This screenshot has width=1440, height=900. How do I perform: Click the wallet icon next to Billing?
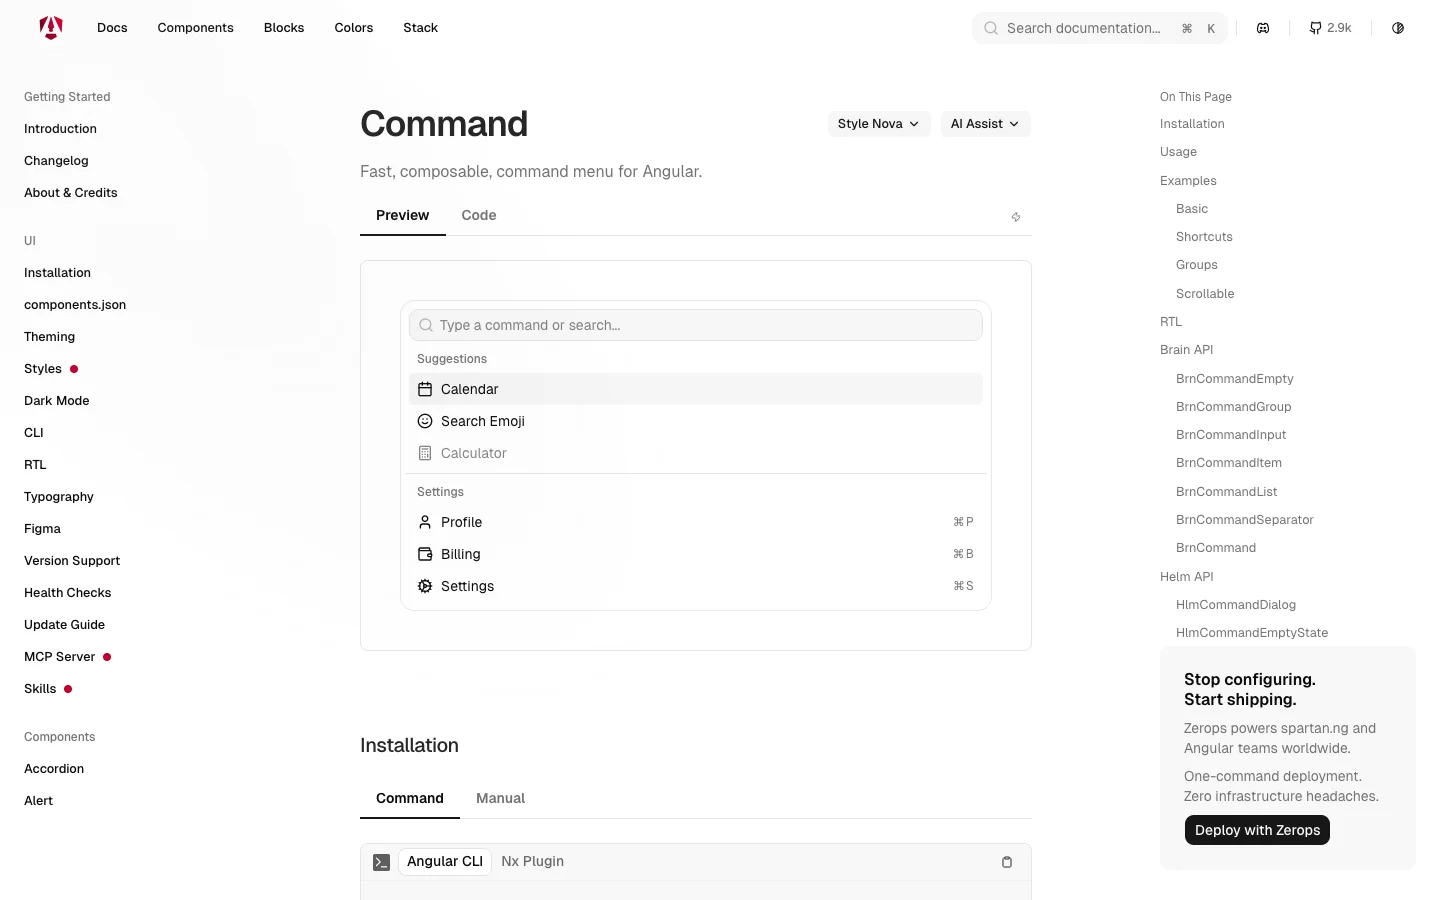[425, 554]
